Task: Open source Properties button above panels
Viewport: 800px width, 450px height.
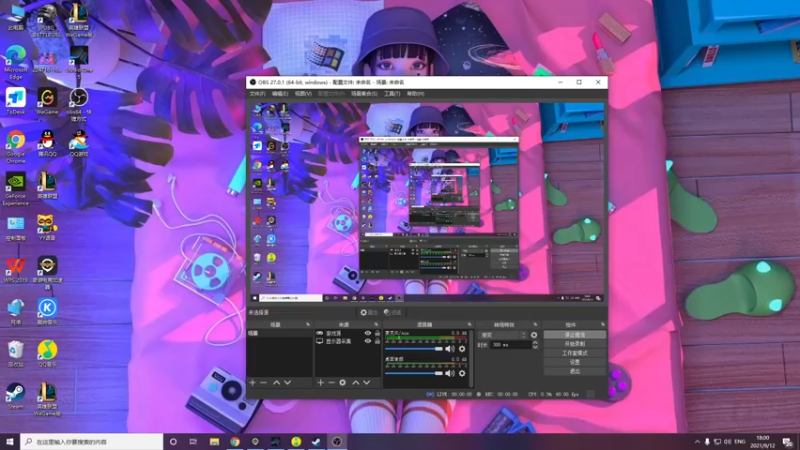Action: (x=369, y=312)
